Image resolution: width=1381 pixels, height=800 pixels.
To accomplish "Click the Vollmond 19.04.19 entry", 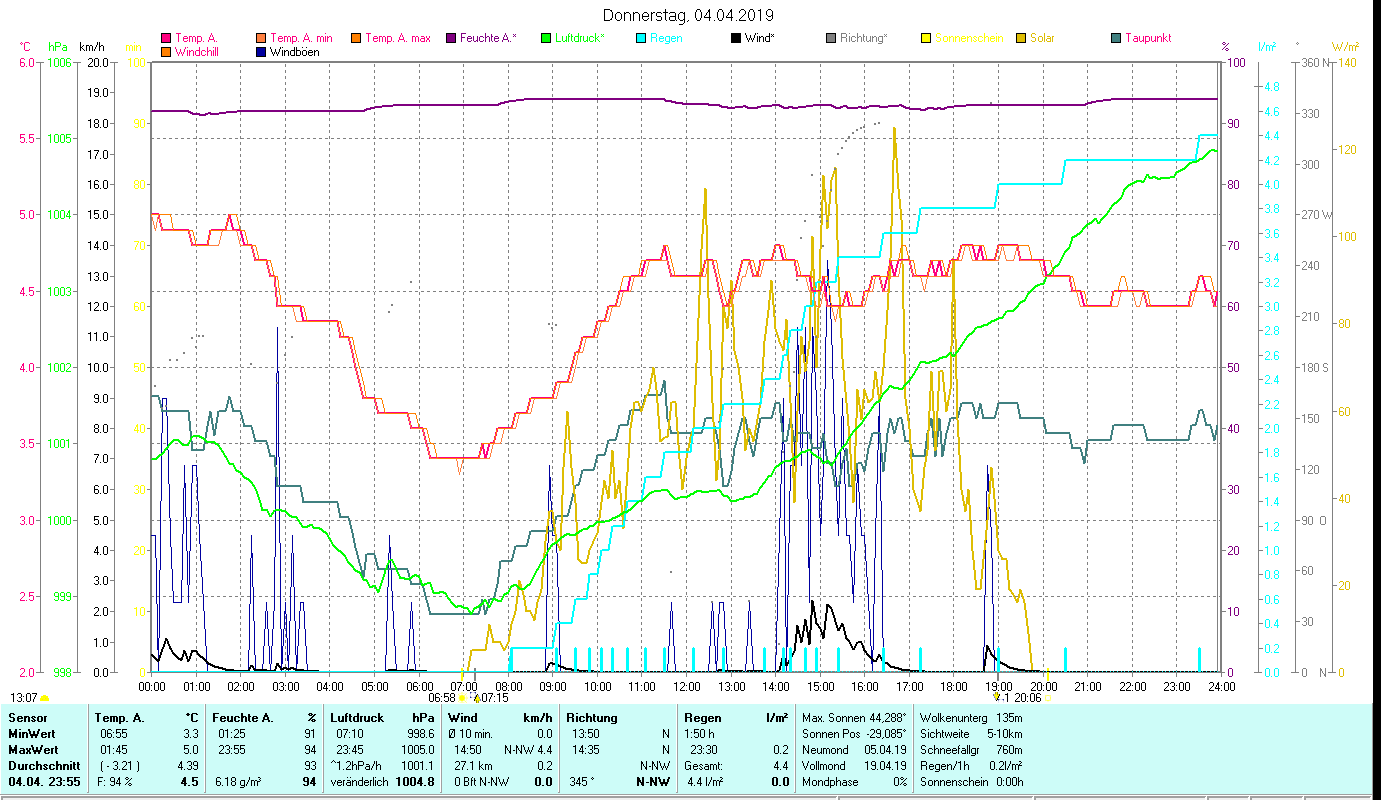I will (x=854, y=764).
